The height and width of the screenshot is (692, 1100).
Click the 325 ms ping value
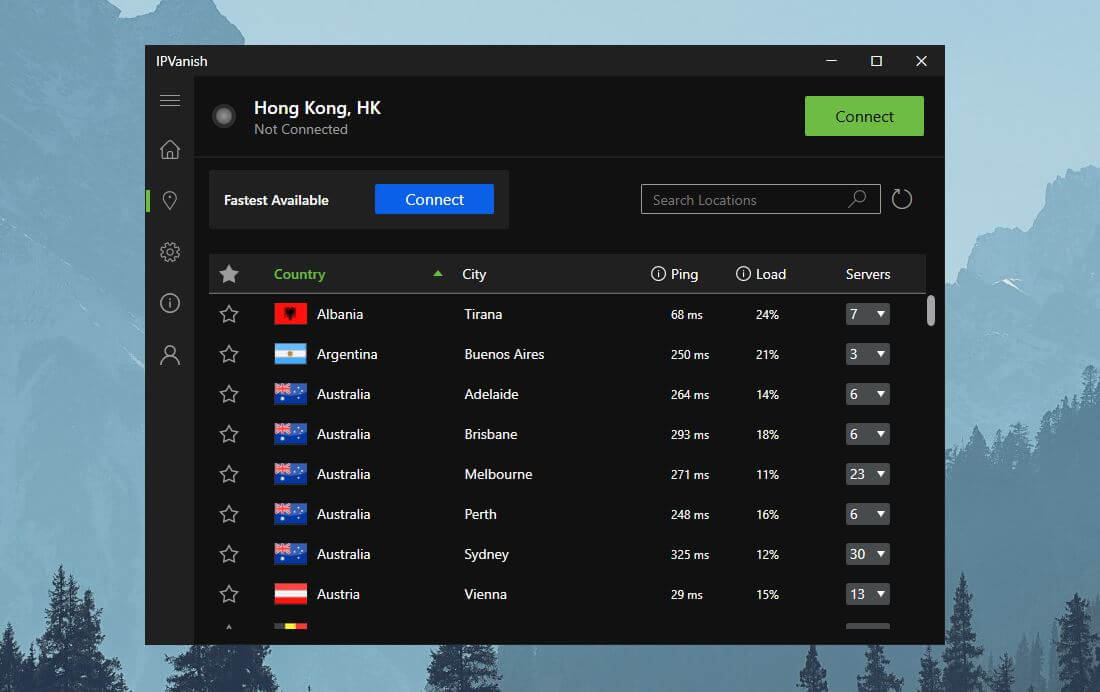coord(690,554)
